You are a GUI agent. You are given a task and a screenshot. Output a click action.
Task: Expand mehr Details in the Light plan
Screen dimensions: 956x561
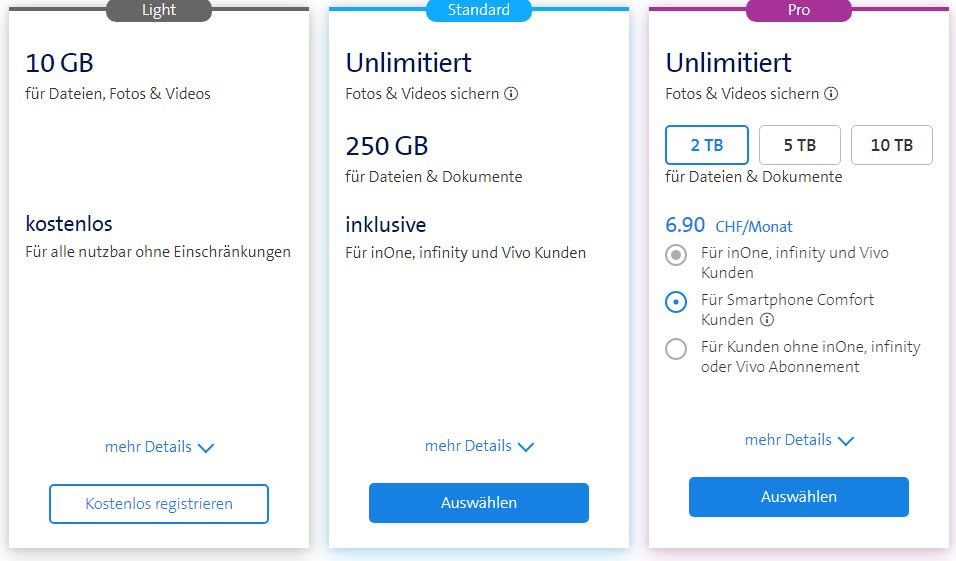[x=159, y=447]
